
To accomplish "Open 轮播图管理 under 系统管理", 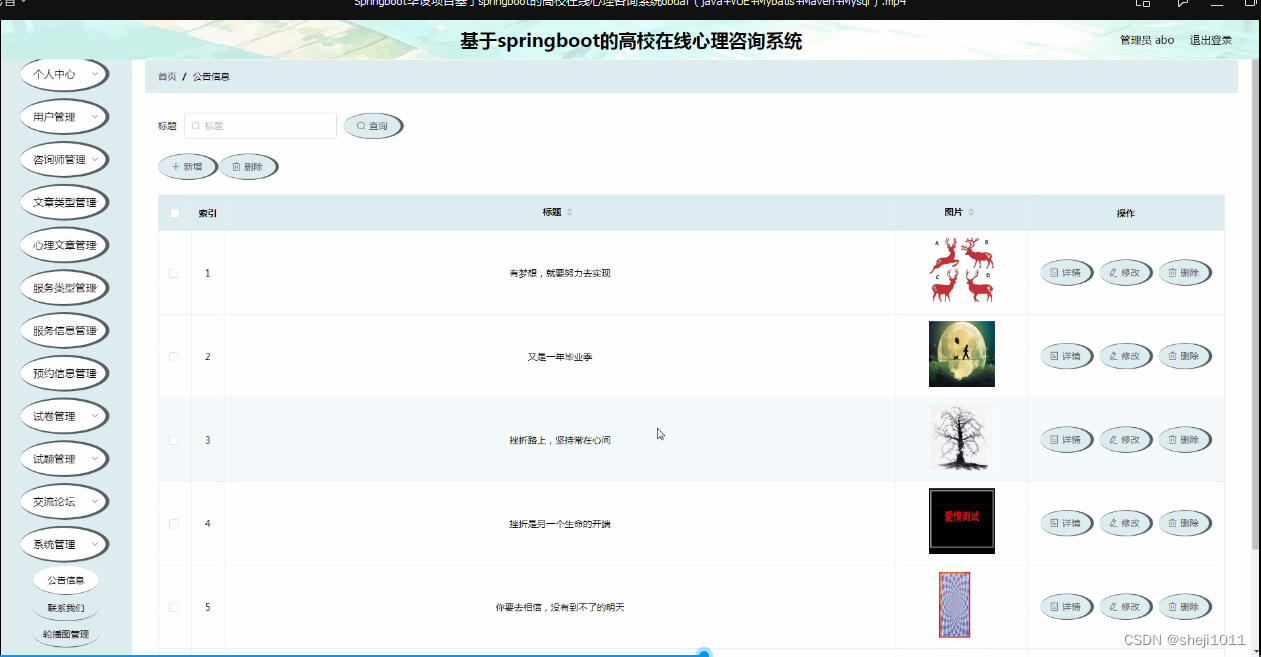I will click(x=66, y=633).
